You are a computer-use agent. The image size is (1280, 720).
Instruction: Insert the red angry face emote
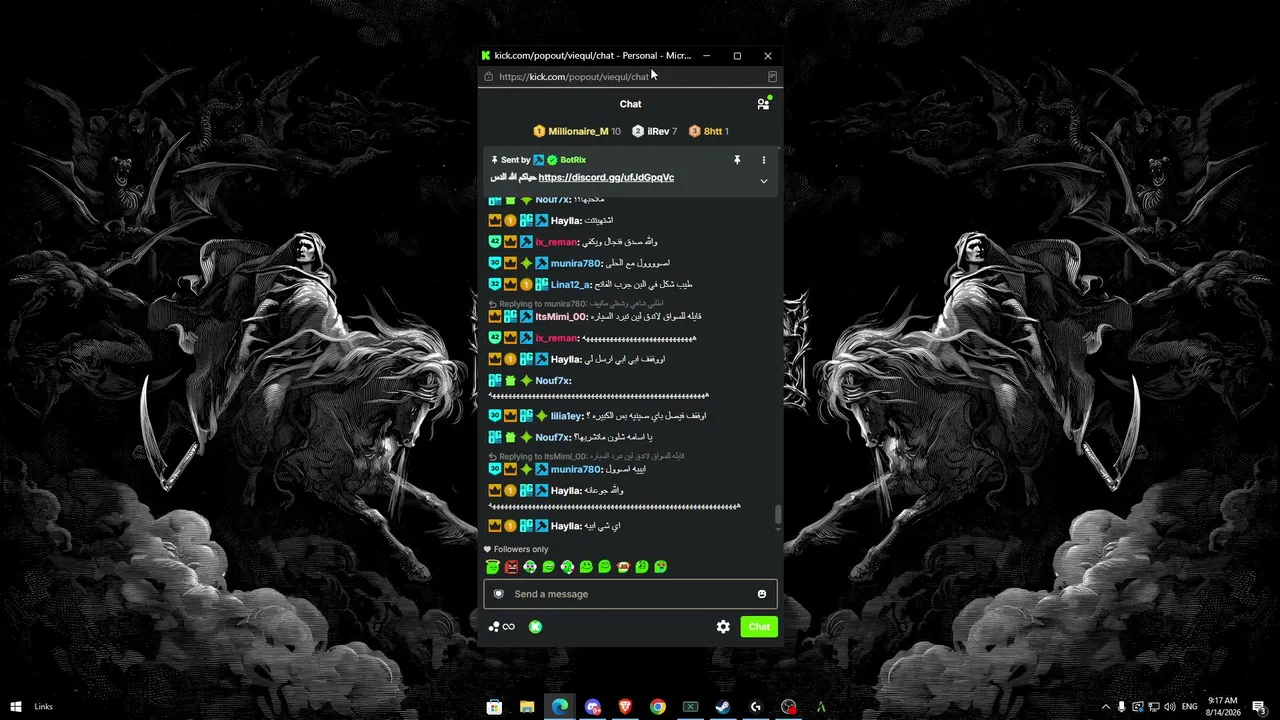(511, 567)
